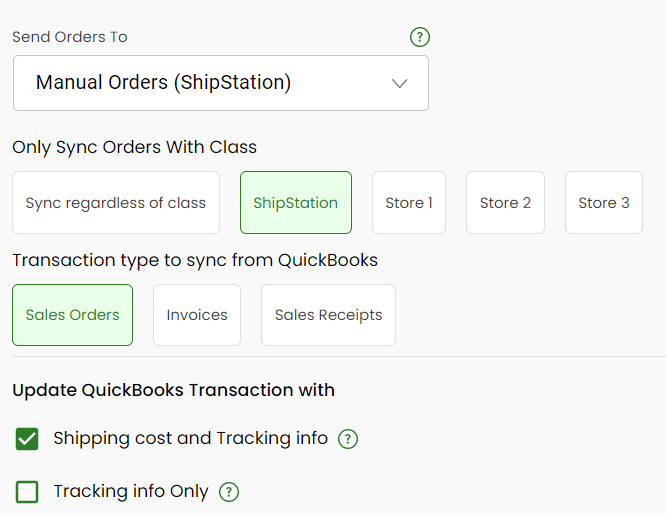Click the Send Orders To label
666x516 pixels.
pyautogui.click(x=70, y=37)
